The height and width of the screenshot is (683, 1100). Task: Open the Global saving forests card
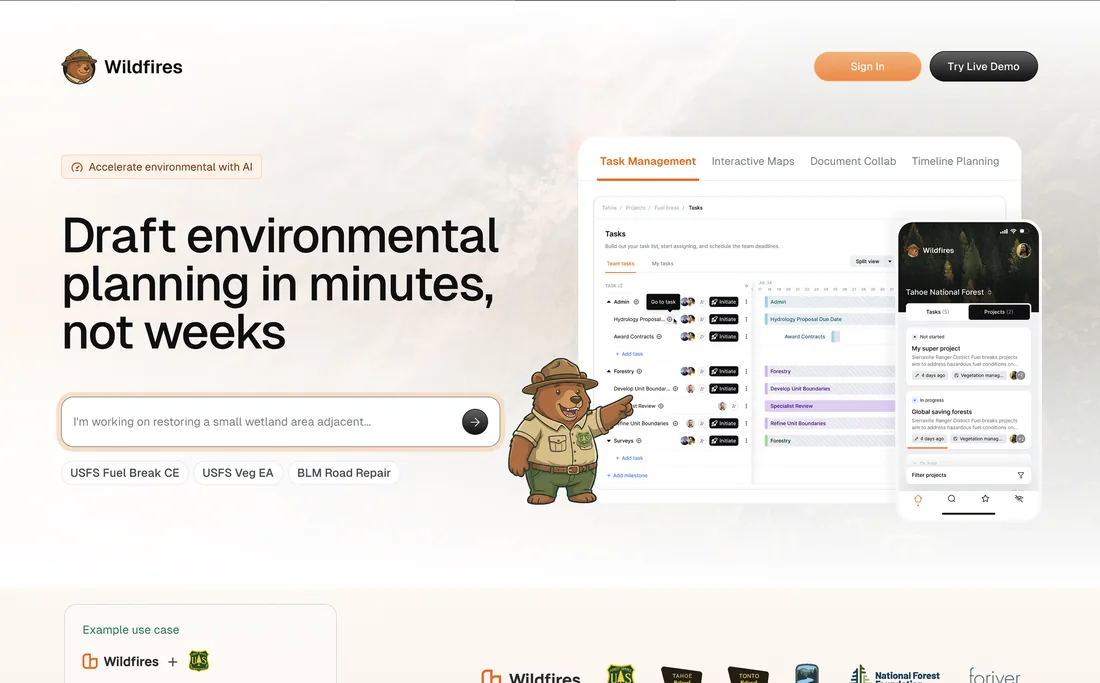coord(968,419)
